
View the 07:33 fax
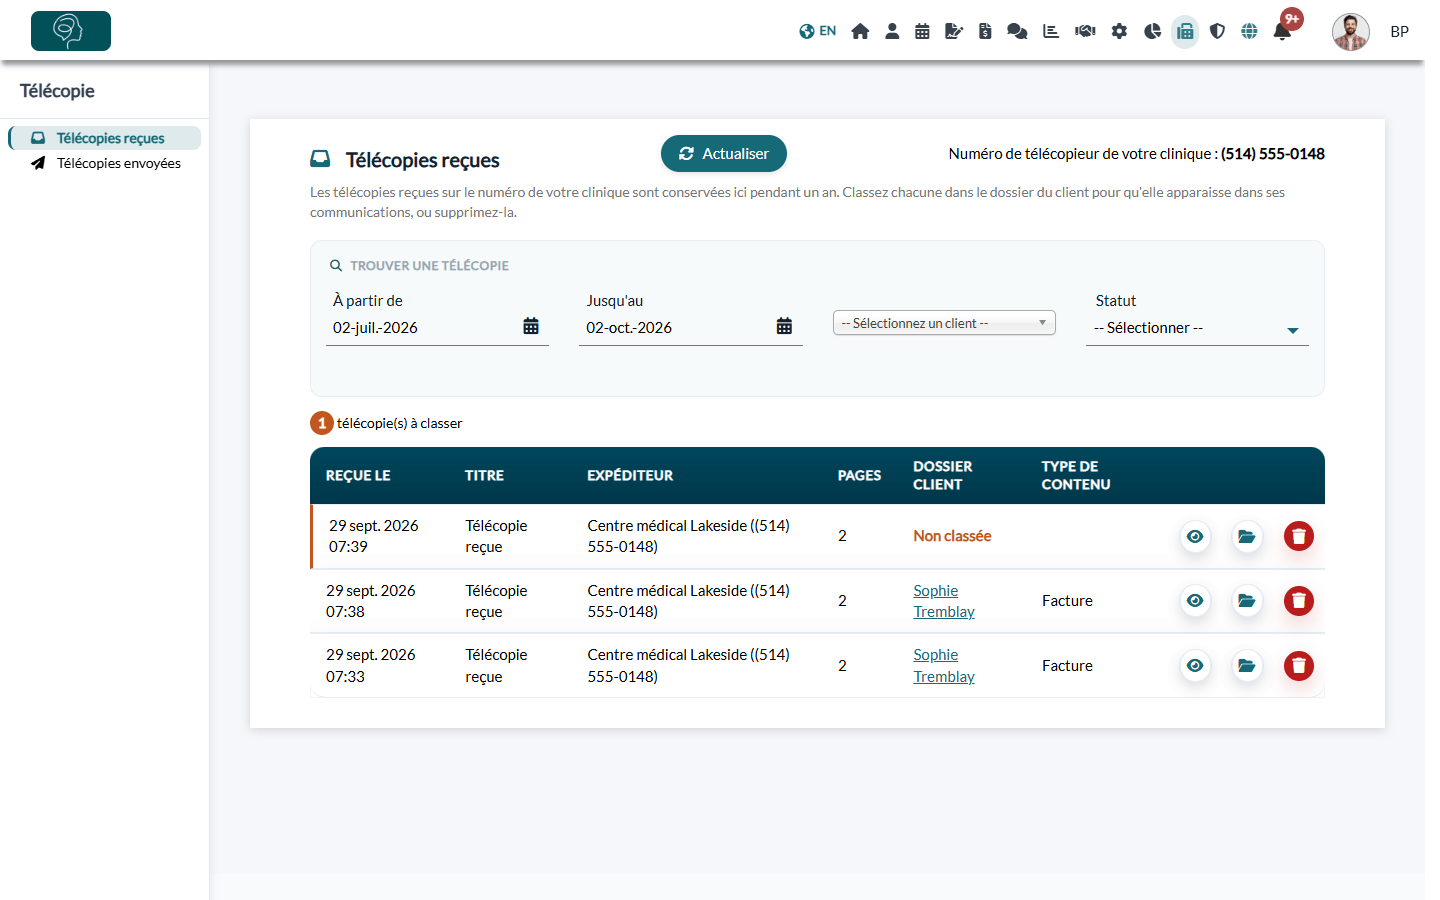(1195, 666)
